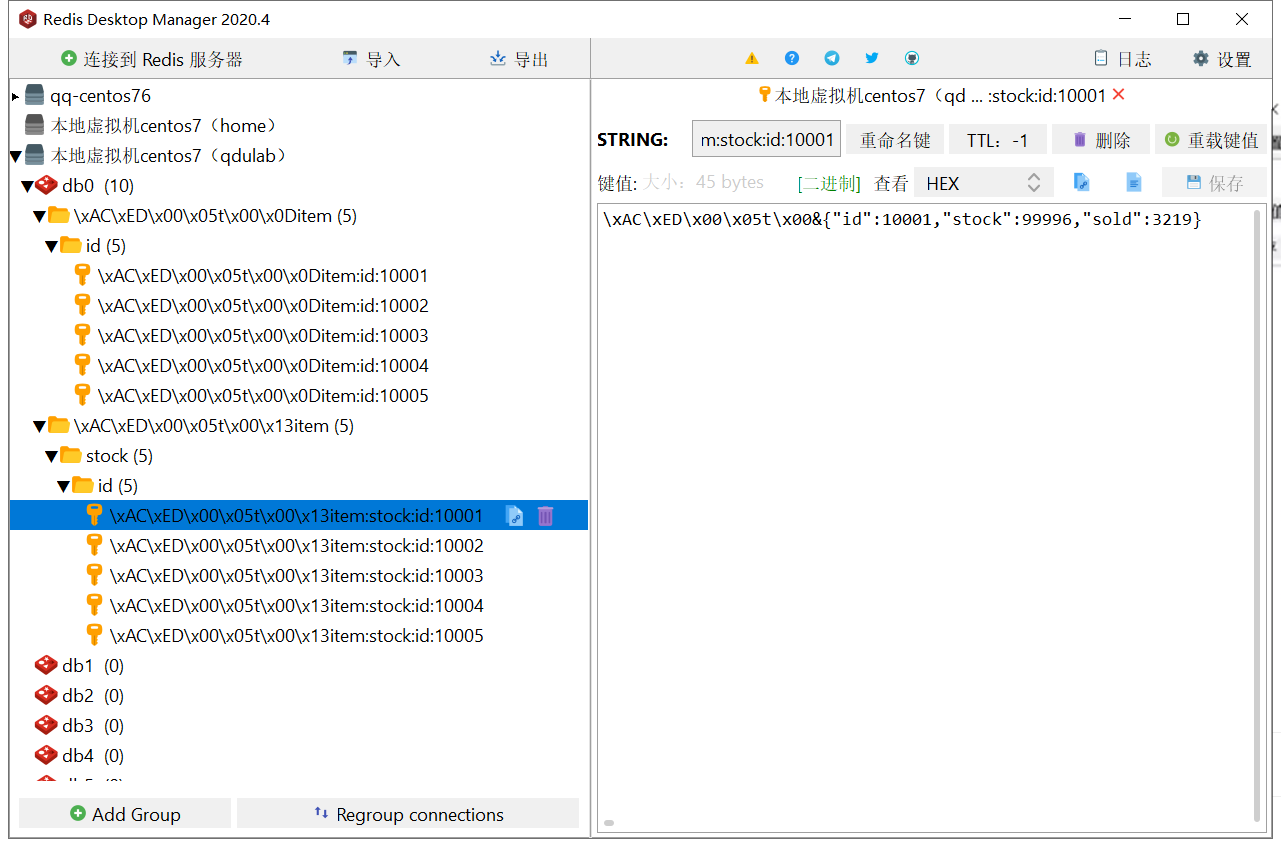The image size is (1281, 847).
Task: Click the db4 database icon
Action: click(47, 755)
